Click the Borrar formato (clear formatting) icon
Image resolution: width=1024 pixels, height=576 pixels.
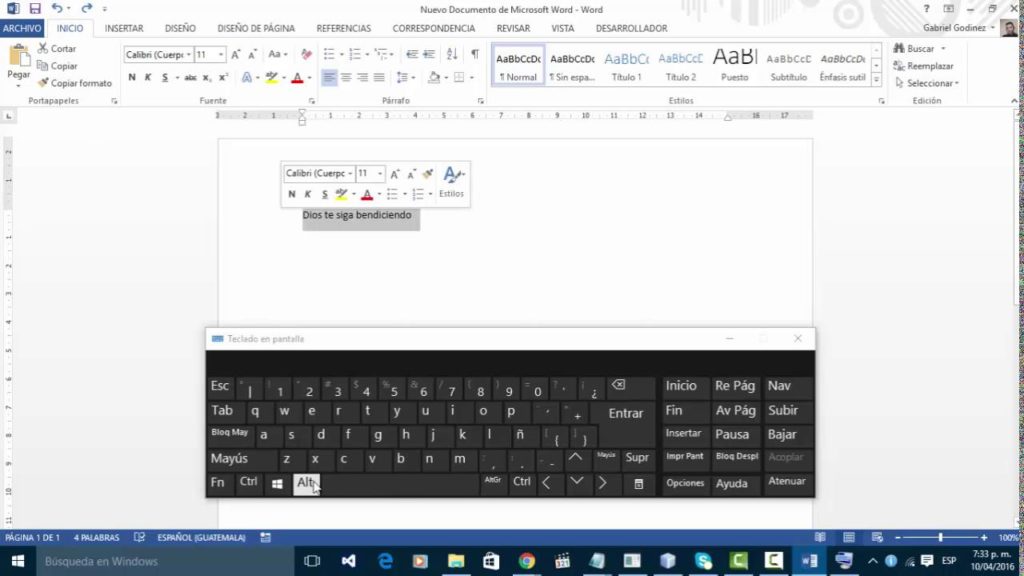(306, 55)
